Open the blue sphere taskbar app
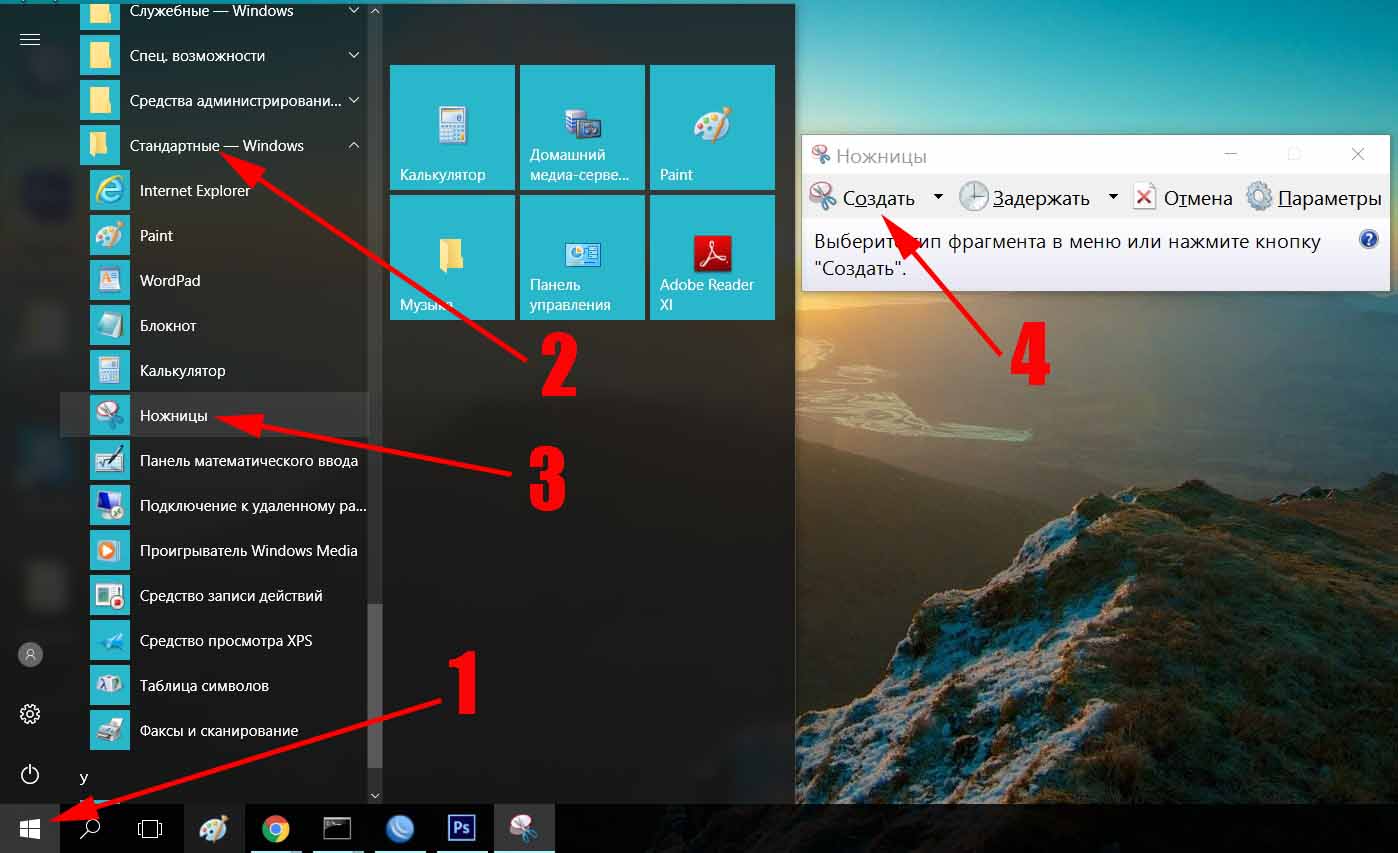This screenshot has width=1398, height=853. [400, 828]
